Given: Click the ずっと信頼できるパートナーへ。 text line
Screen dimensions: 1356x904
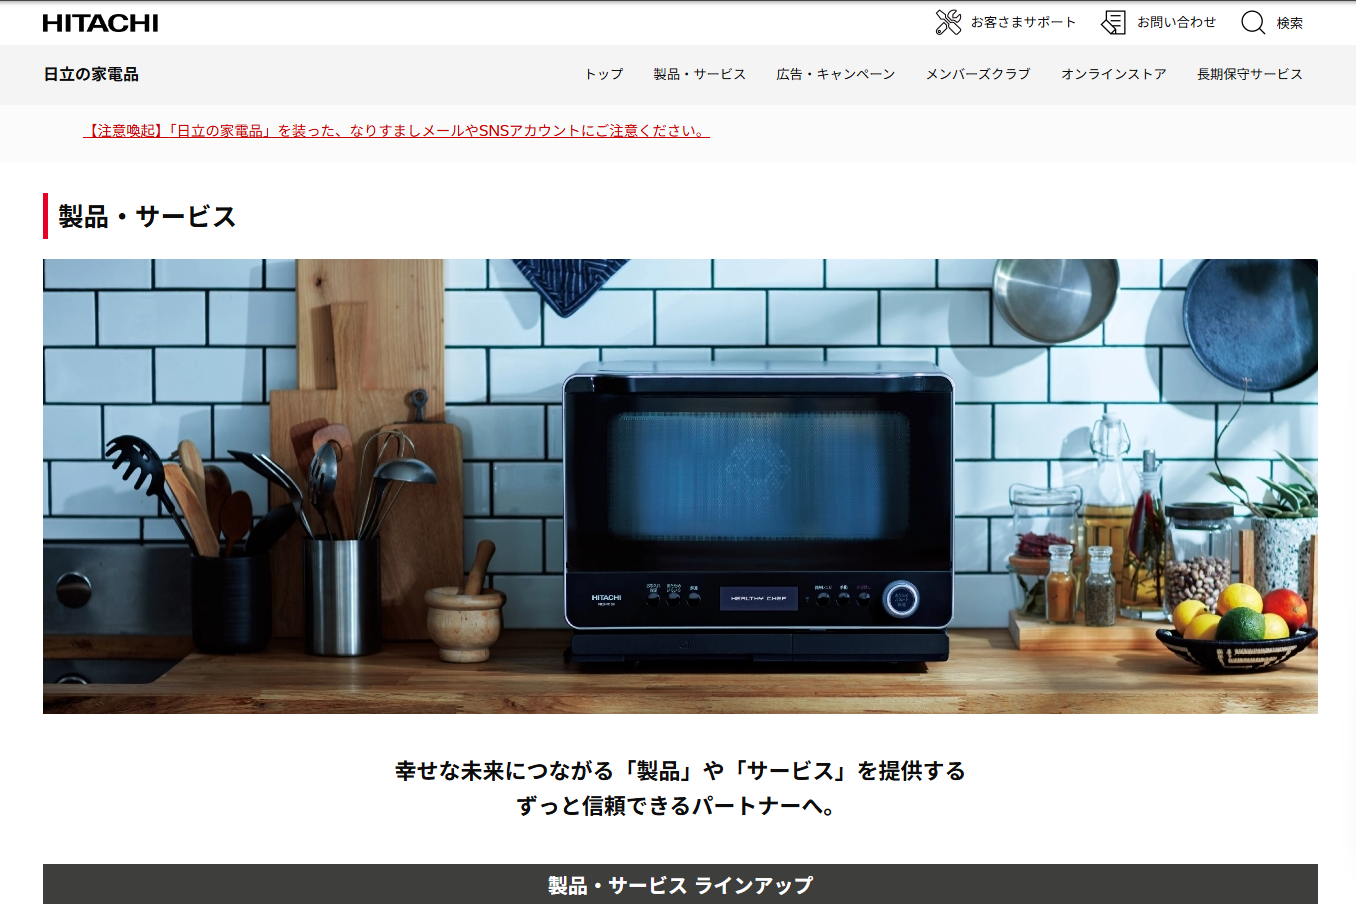Looking at the screenshot, I should [678, 806].
